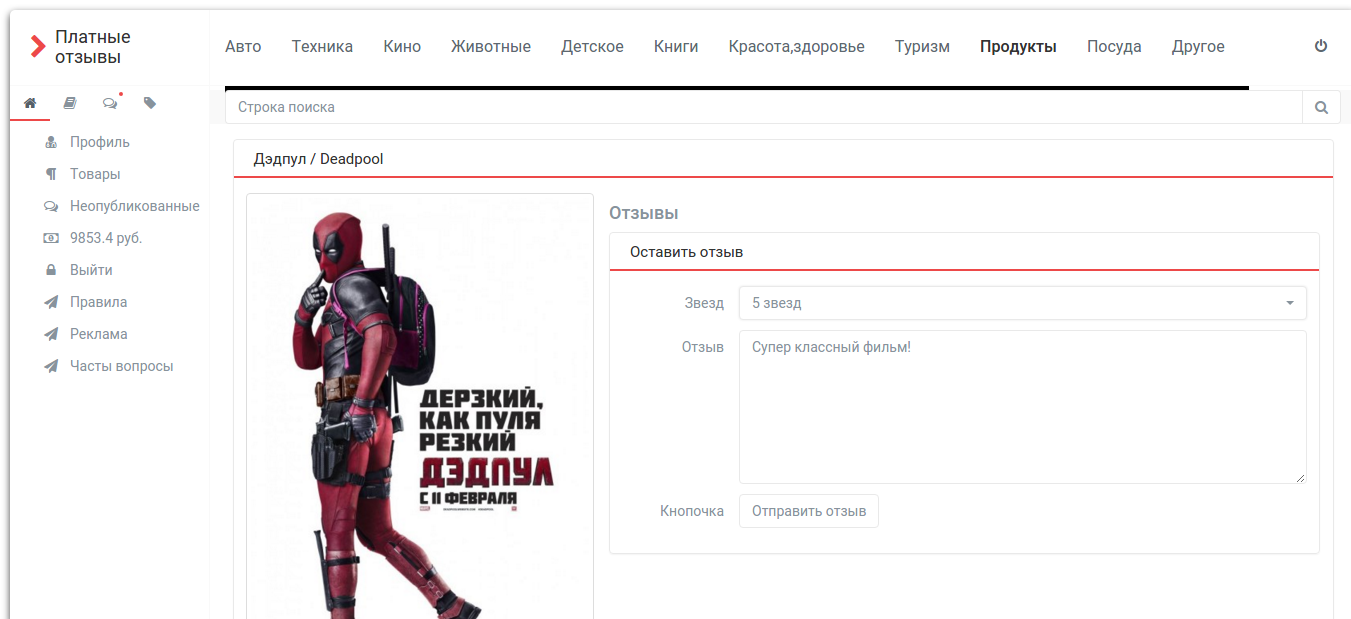This screenshot has height=619, width=1351.
Task: Open the Часты вопросы link
Action: tap(121, 366)
